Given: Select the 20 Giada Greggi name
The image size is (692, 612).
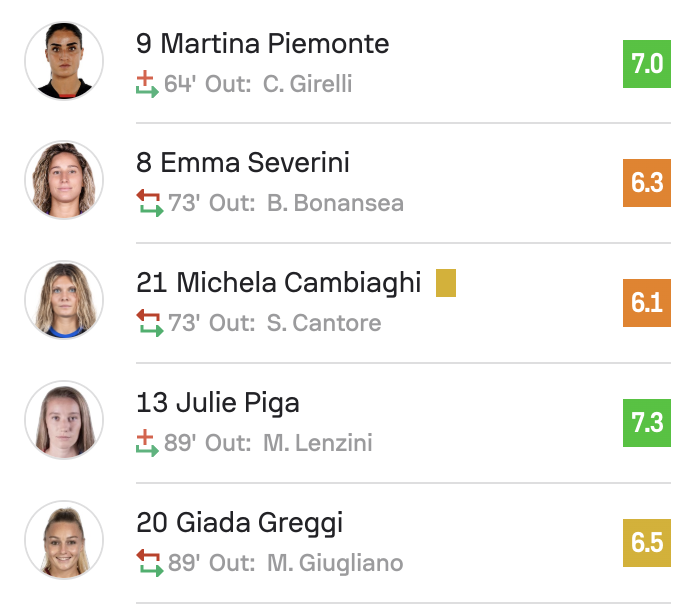Looking at the screenshot, I should [x=240, y=523].
